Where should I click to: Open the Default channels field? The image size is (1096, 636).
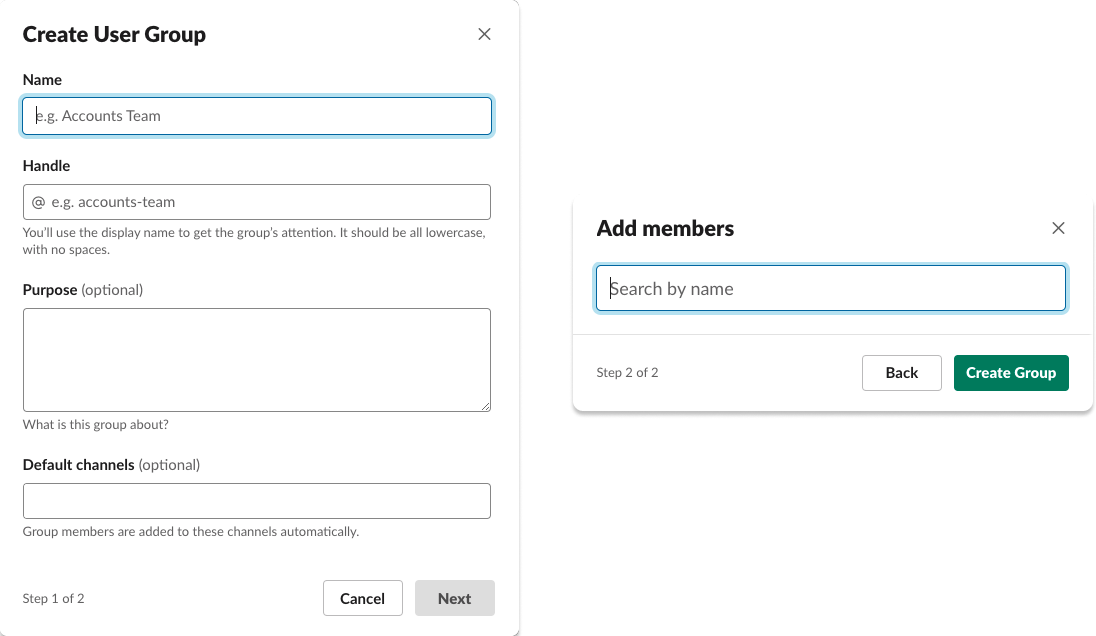tap(256, 501)
